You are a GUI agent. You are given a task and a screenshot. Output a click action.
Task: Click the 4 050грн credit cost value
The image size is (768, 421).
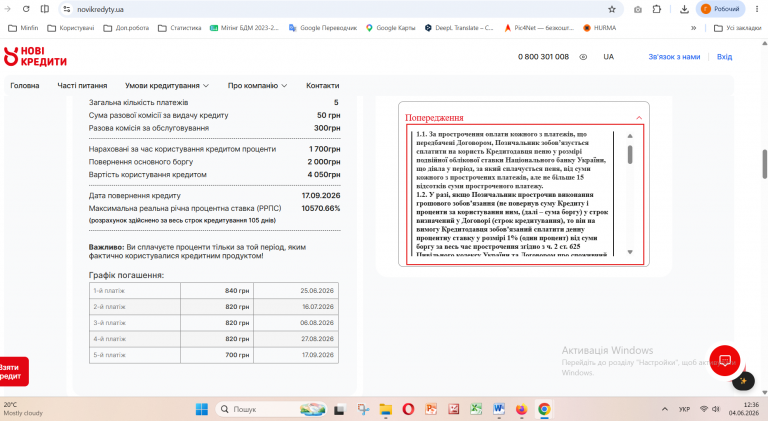(x=324, y=175)
